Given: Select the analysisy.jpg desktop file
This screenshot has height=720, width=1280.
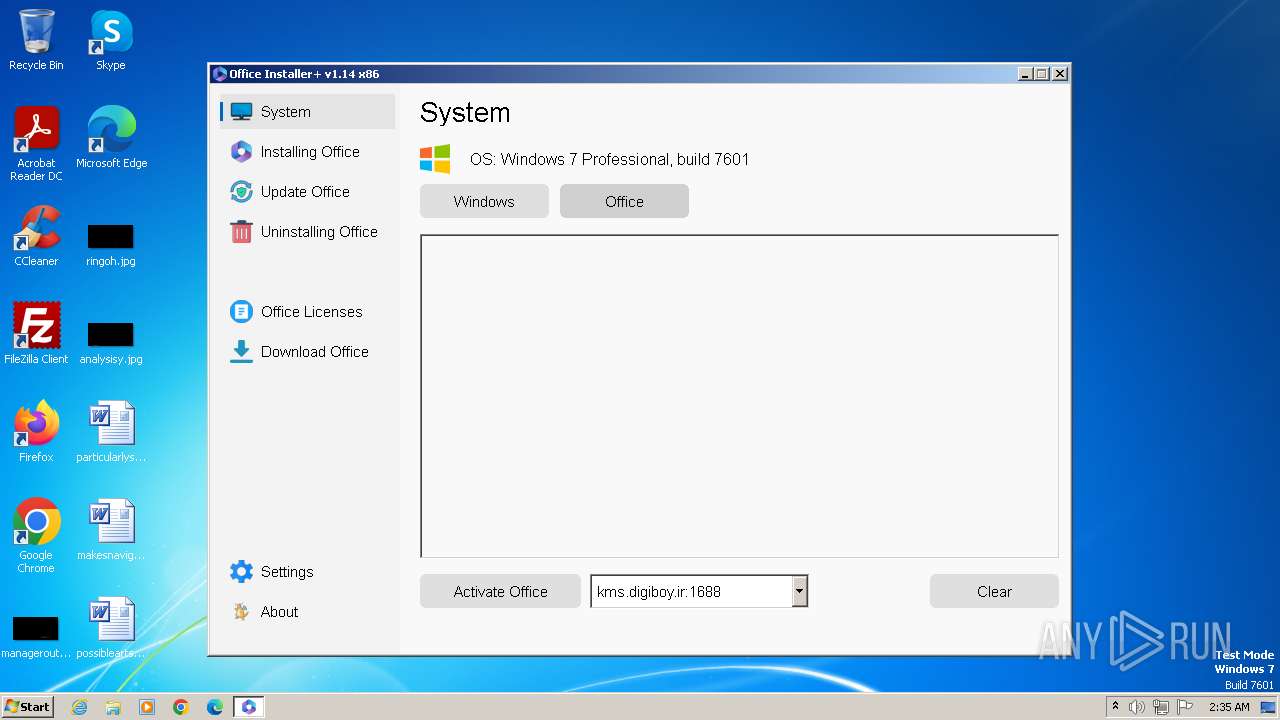Looking at the screenshot, I should (111, 342).
